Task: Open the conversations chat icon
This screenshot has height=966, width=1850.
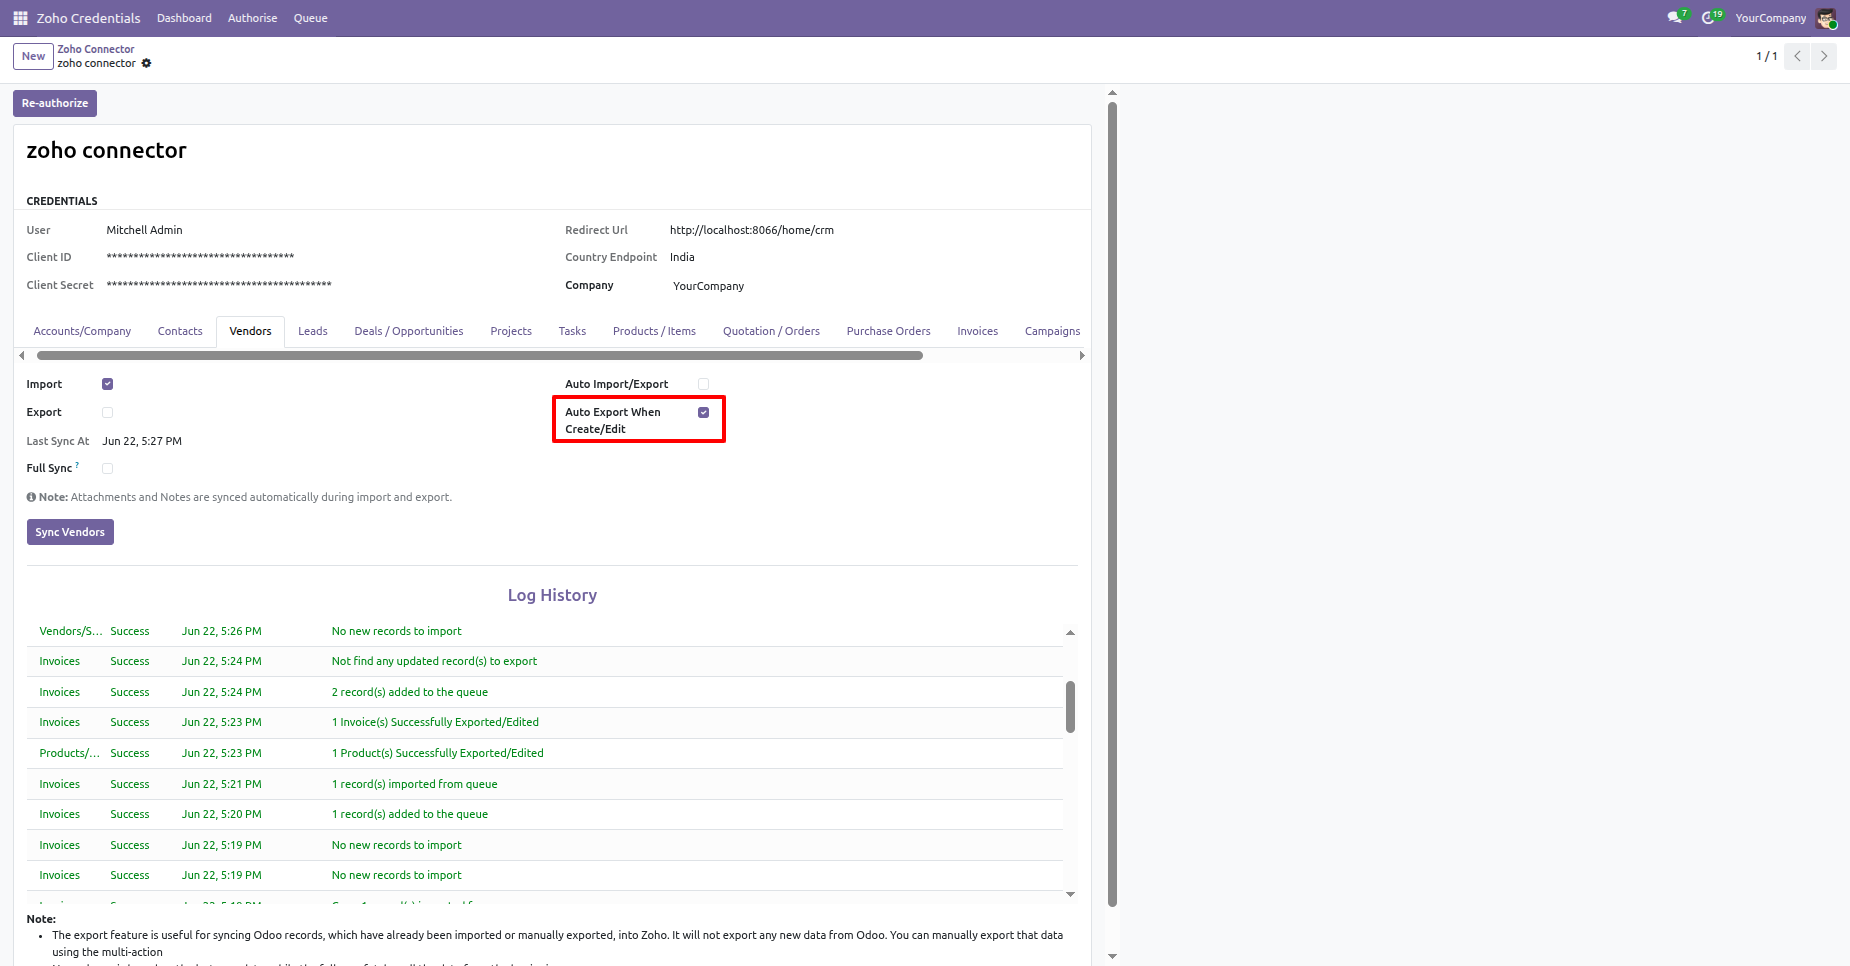Action: click(1675, 18)
